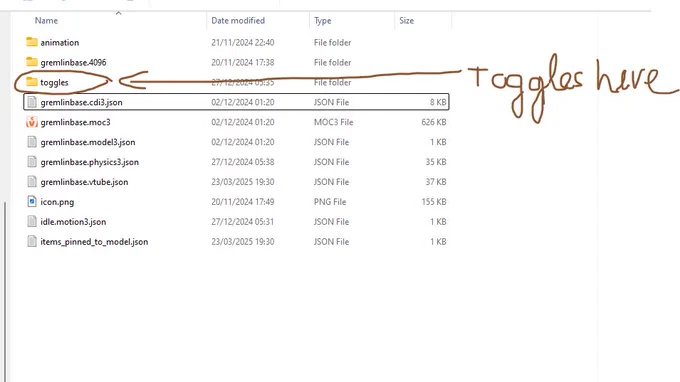
Task: Select the items_pinned_to_model.json file icon
Action: click(32, 242)
